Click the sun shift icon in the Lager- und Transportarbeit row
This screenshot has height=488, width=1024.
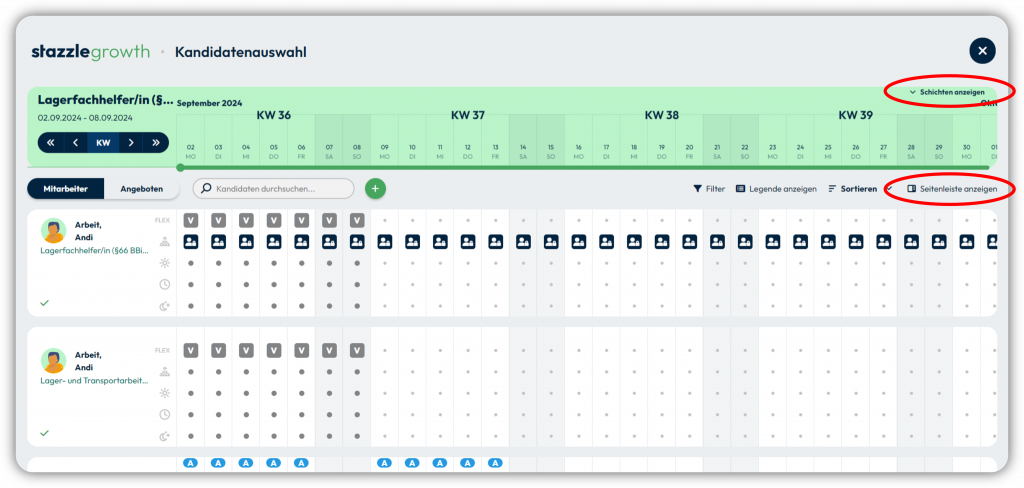[x=165, y=393]
